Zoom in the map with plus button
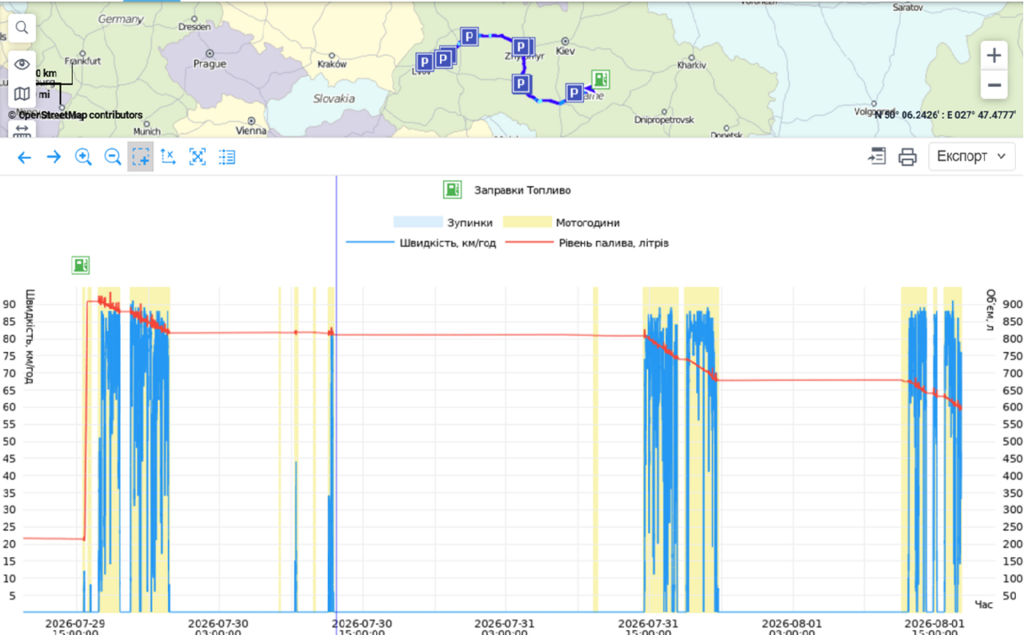This screenshot has width=1024, height=635. 993,56
